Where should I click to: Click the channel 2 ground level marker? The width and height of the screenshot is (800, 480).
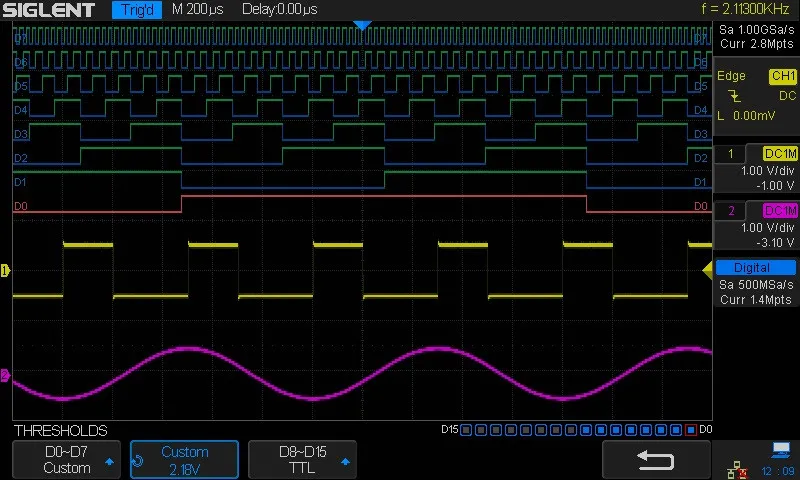pos(5,376)
